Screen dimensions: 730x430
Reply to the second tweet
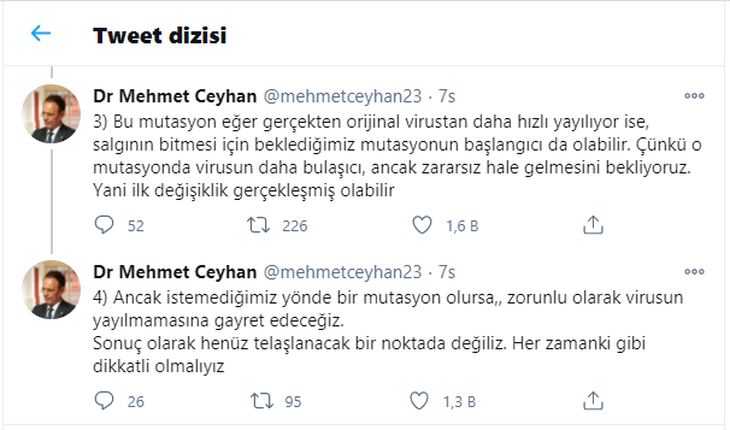(105, 401)
